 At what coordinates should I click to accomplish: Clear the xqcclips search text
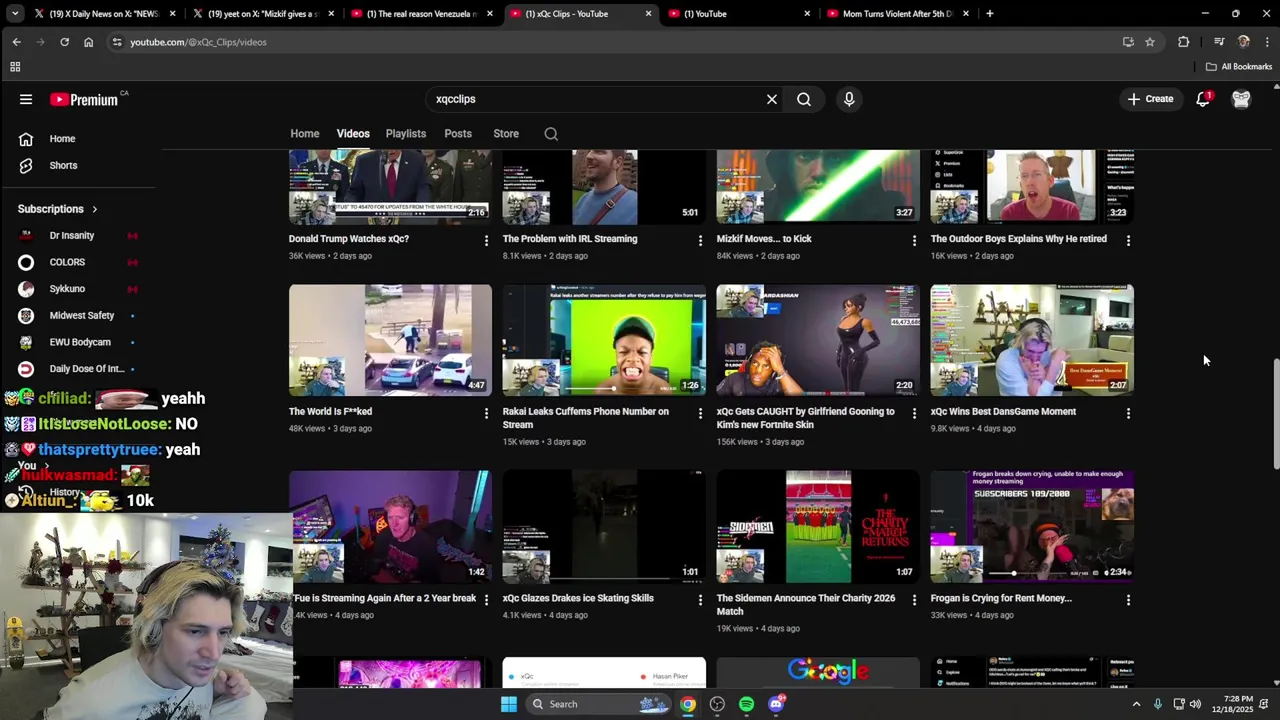pos(772,99)
